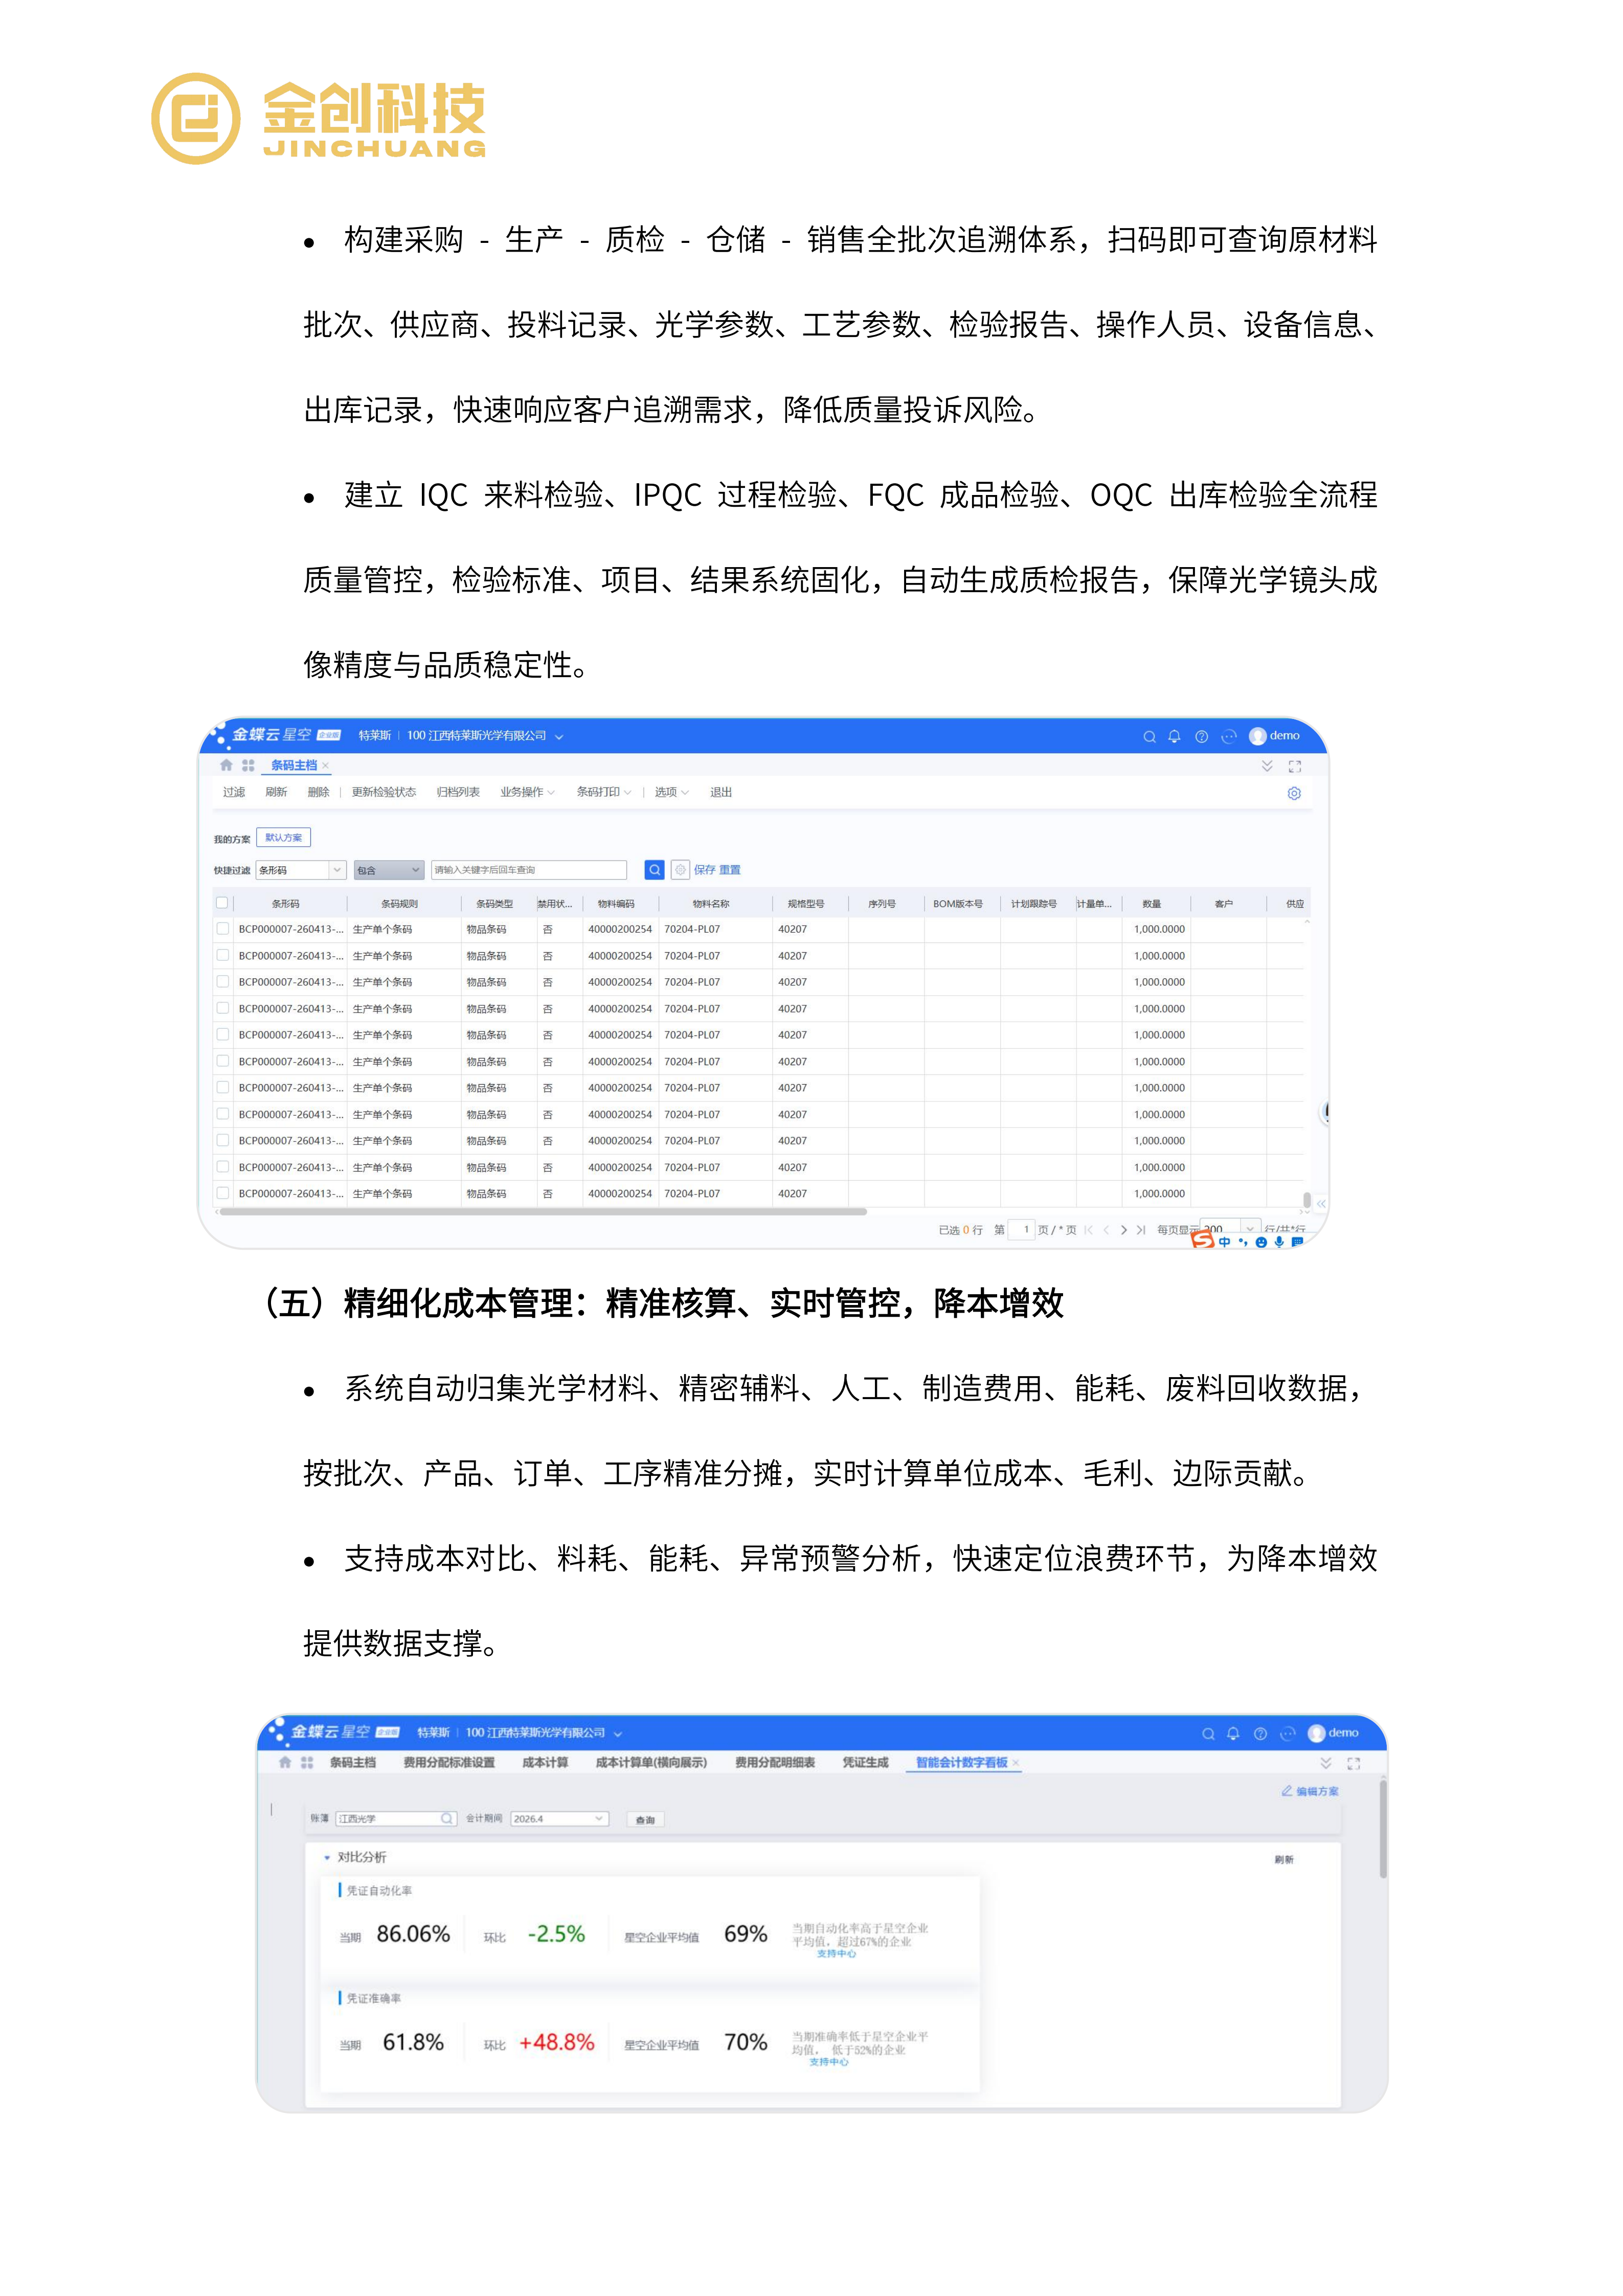
Task: Open 归档列表 toolbar button
Action: pos(458,792)
